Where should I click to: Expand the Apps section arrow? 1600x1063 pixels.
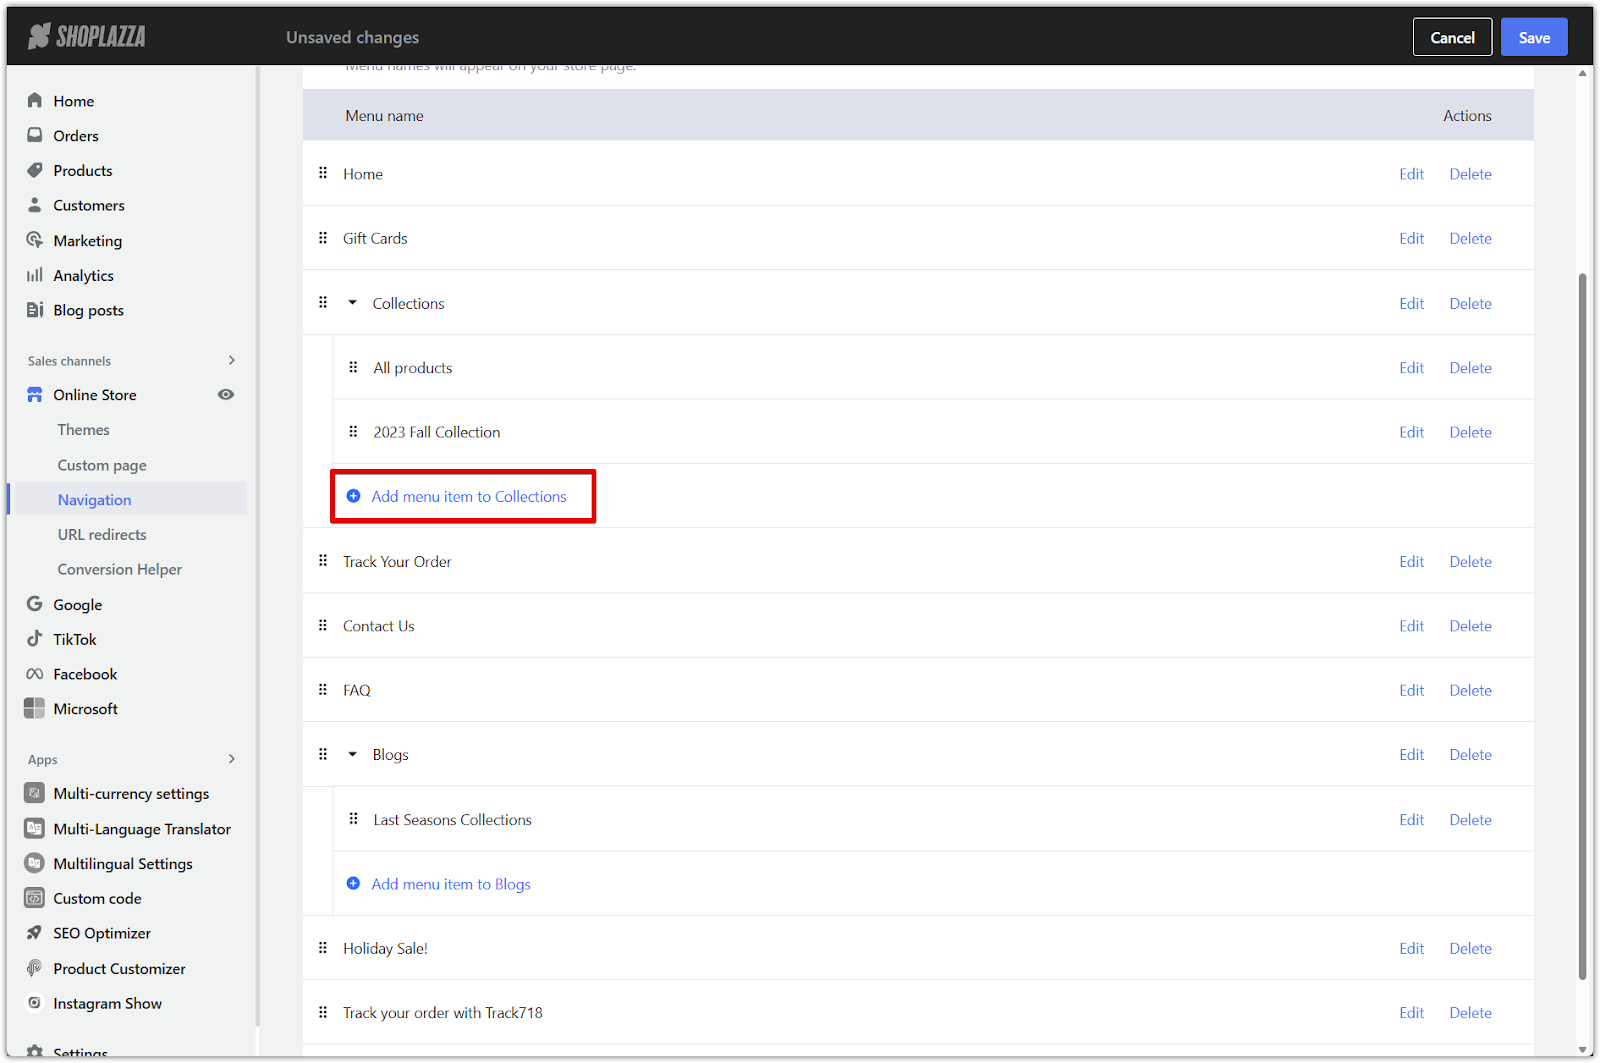tap(232, 759)
